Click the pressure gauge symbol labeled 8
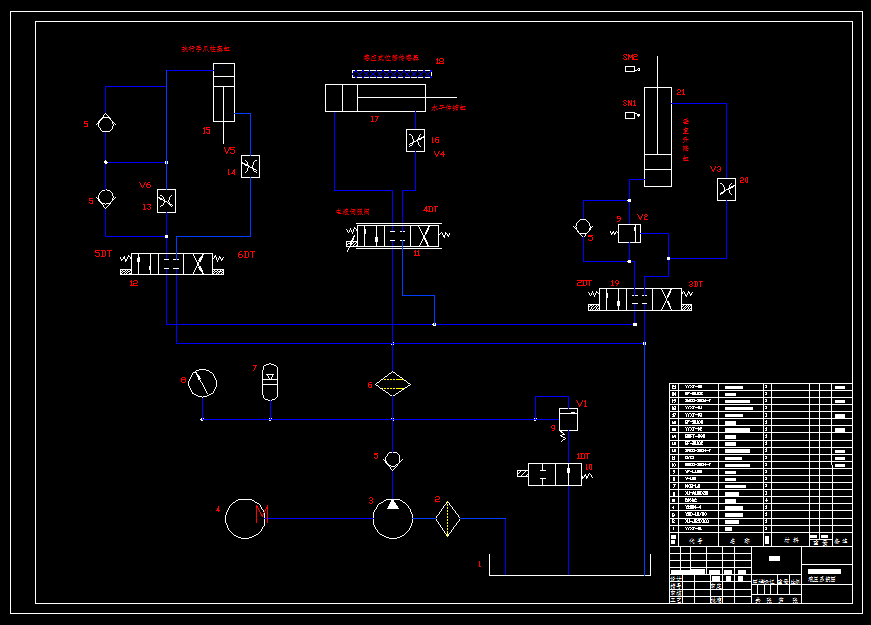 coord(202,383)
